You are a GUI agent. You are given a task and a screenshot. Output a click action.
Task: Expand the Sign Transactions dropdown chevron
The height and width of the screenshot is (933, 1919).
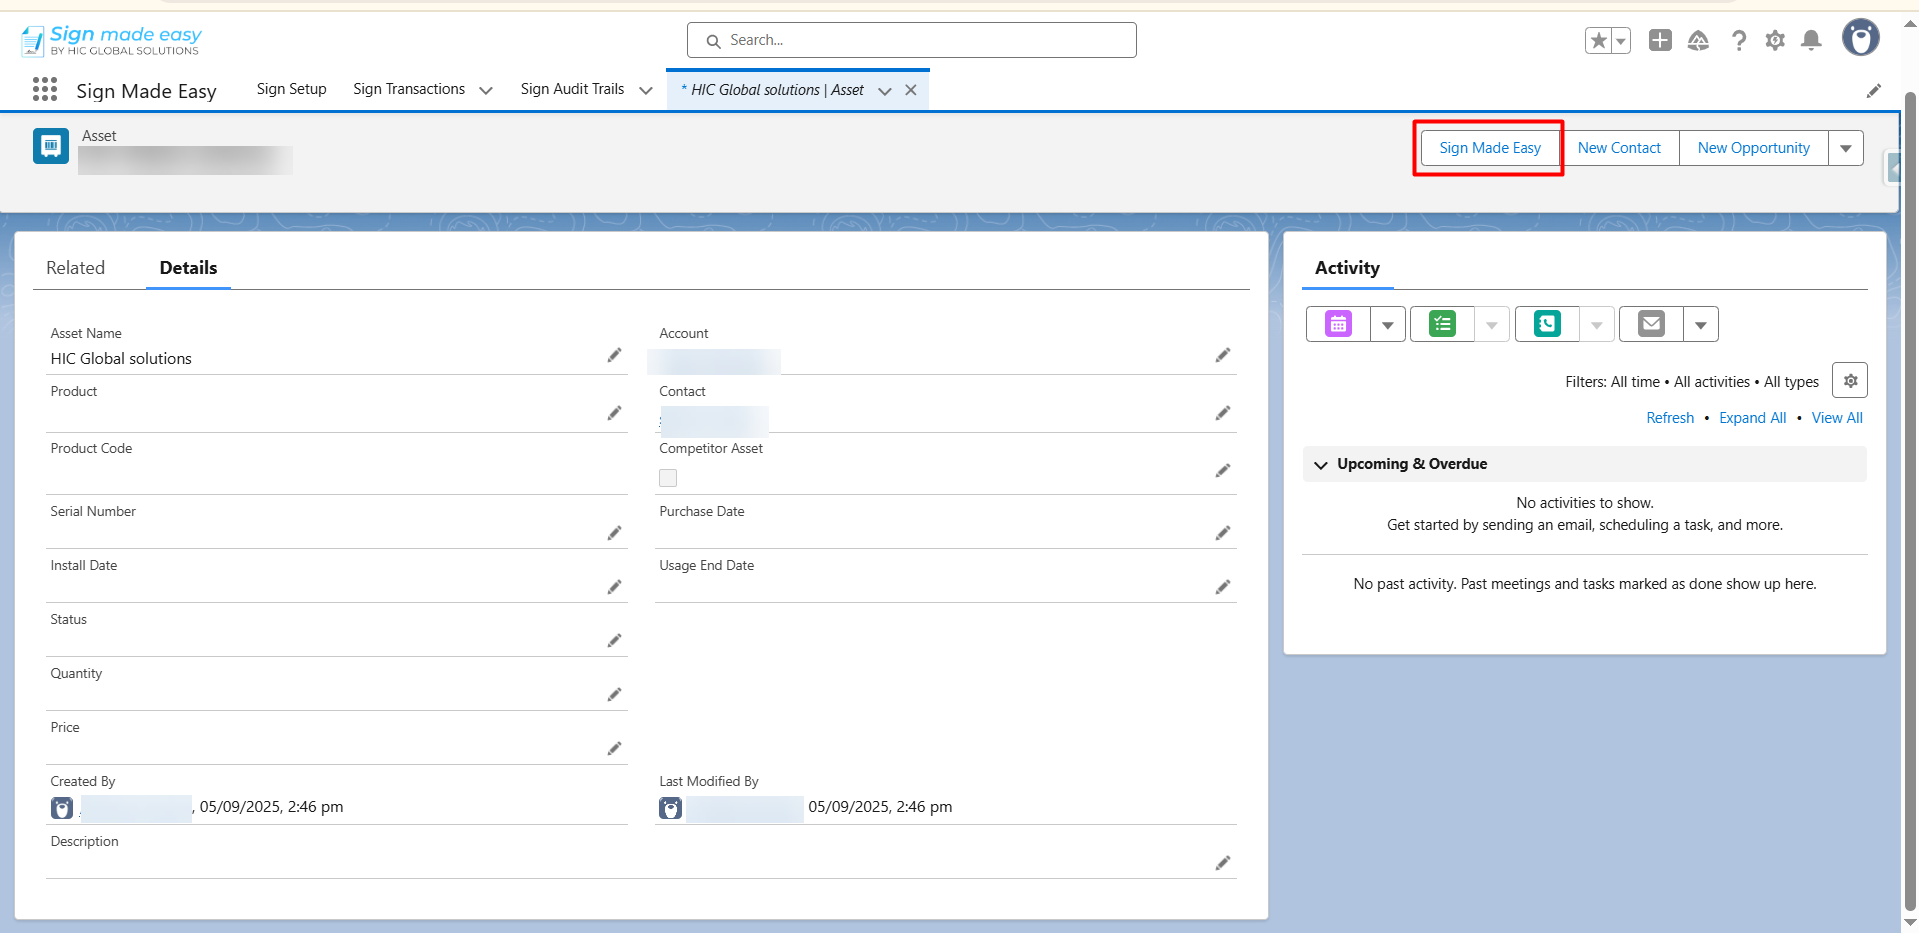(486, 90)
